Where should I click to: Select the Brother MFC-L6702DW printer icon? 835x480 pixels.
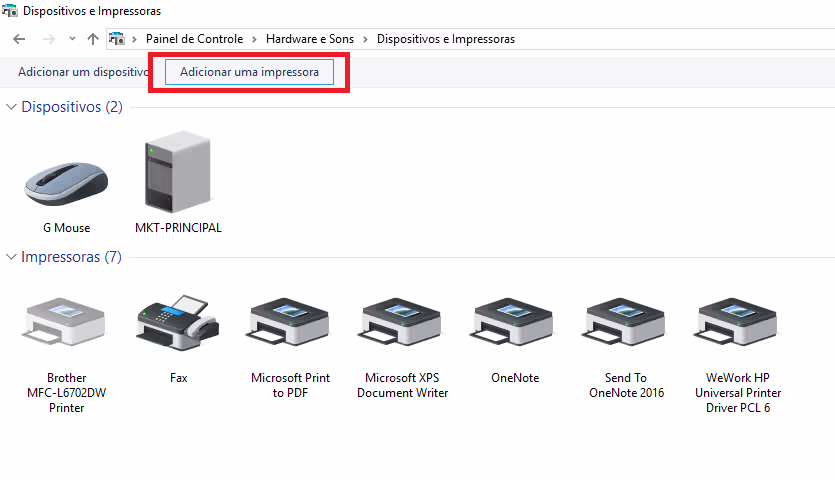click(x=64, y=322)
